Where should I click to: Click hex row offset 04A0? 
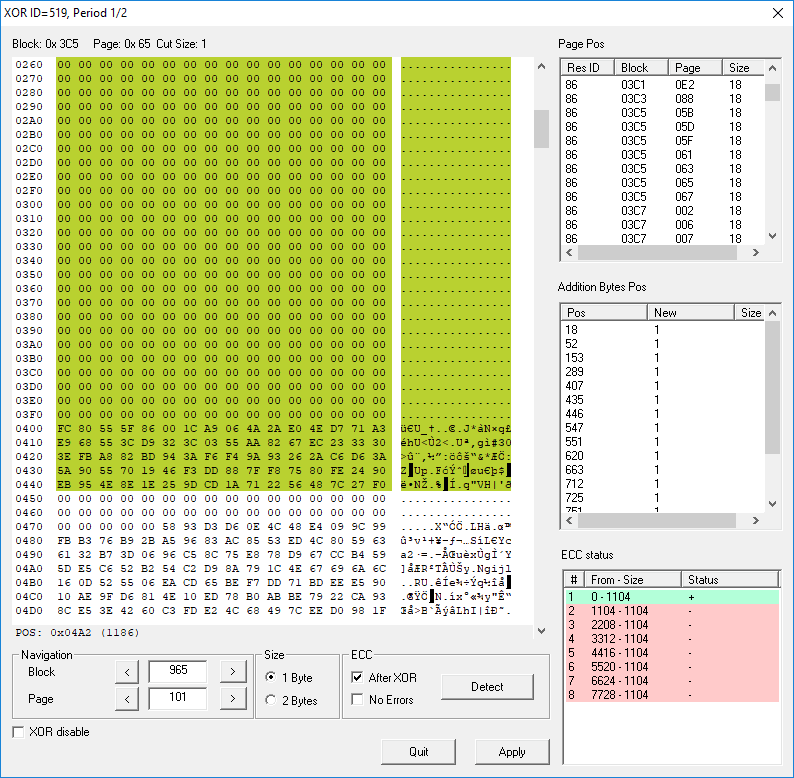[x=29, y=569]
